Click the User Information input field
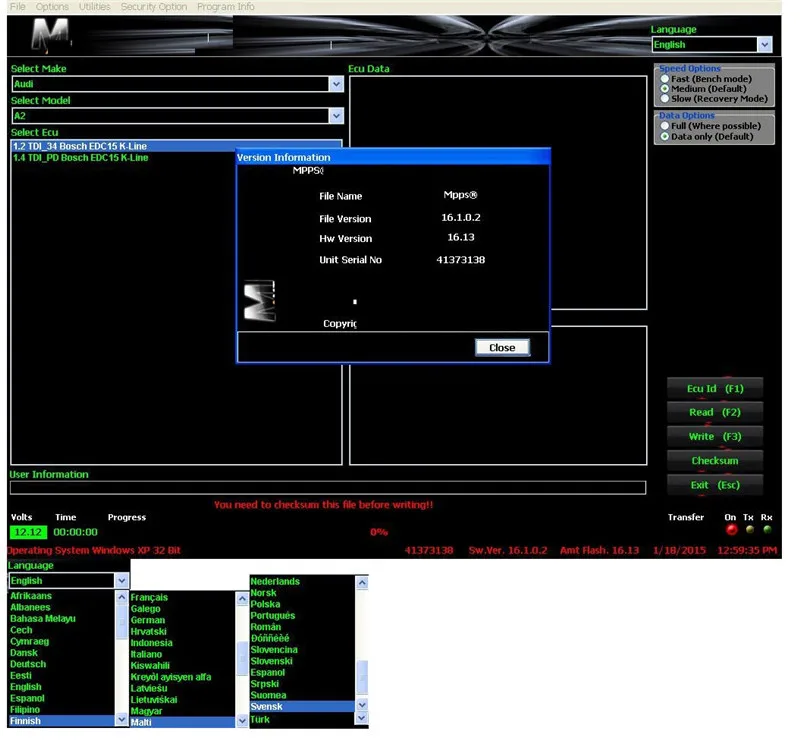Image resolution: width=800 pixels, height=740 pixels. coord(328,488)
